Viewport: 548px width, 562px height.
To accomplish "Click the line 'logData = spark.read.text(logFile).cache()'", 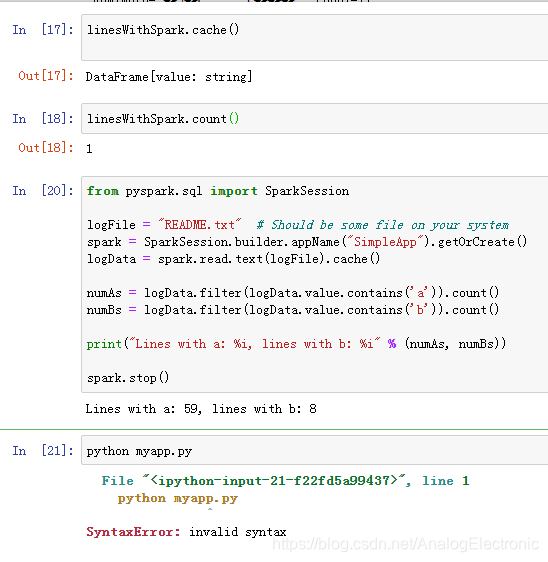I will click(x=233, y=259).
